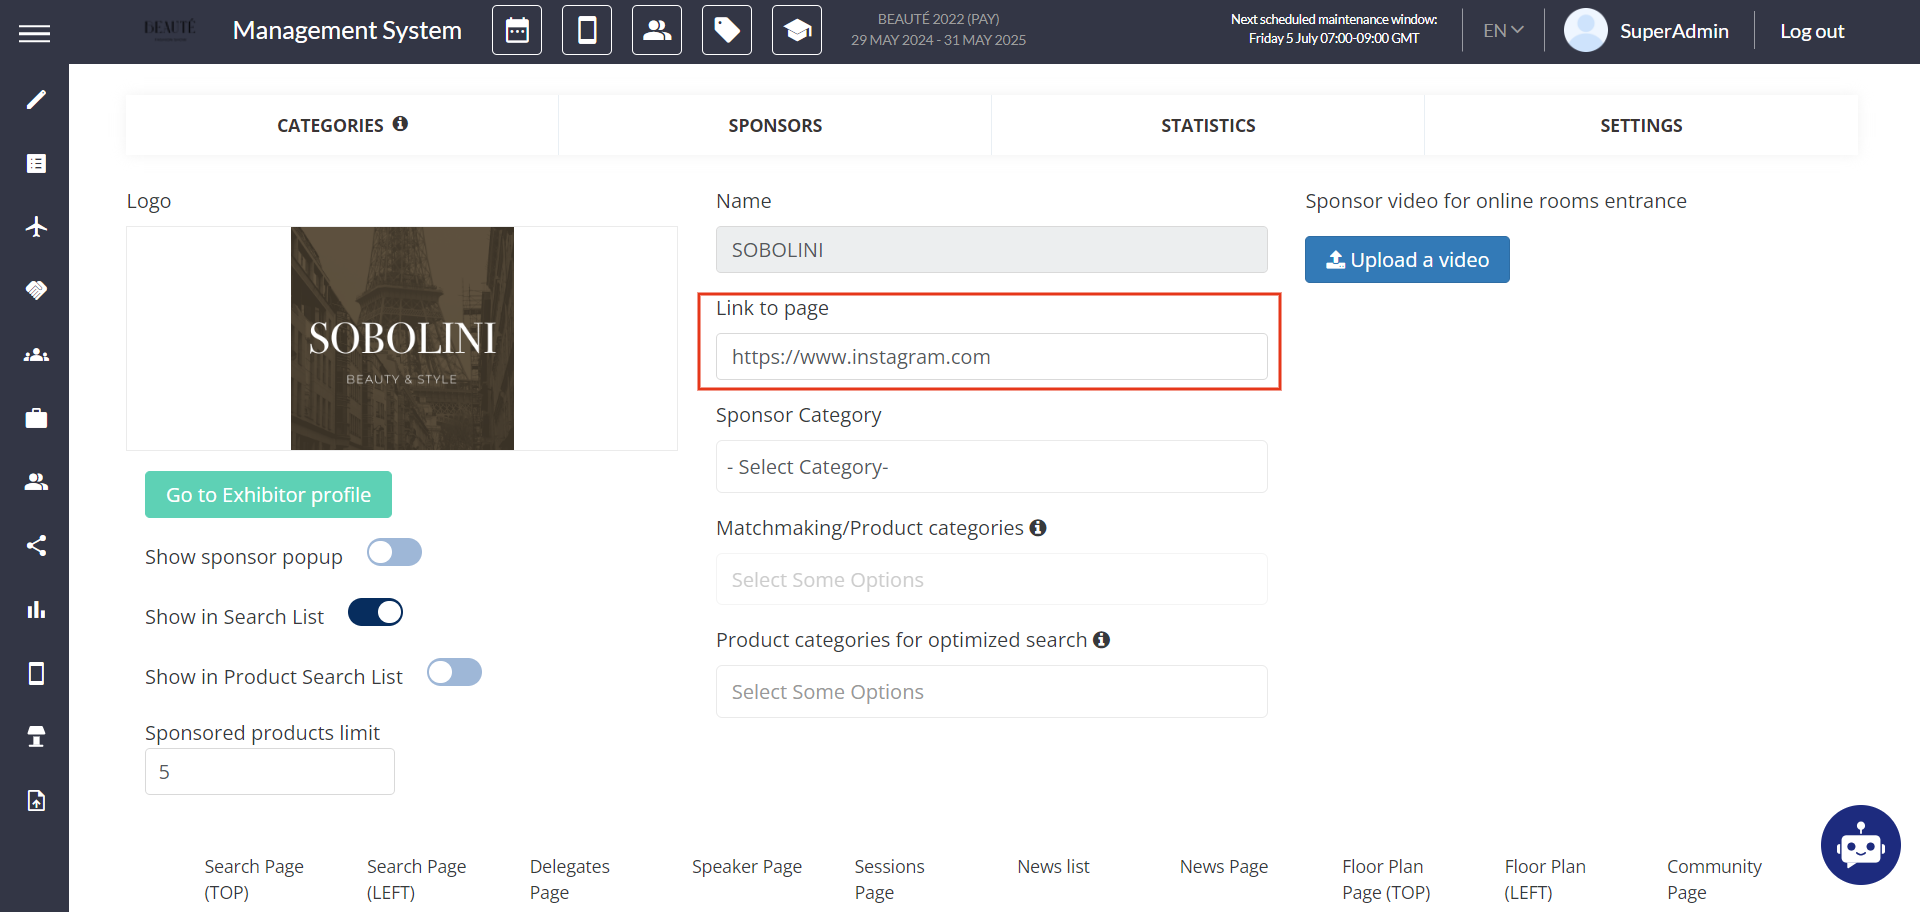1920x912 pixels.
Task: Open the bar chart sidebar icon
Action: [x=36, y=609]
